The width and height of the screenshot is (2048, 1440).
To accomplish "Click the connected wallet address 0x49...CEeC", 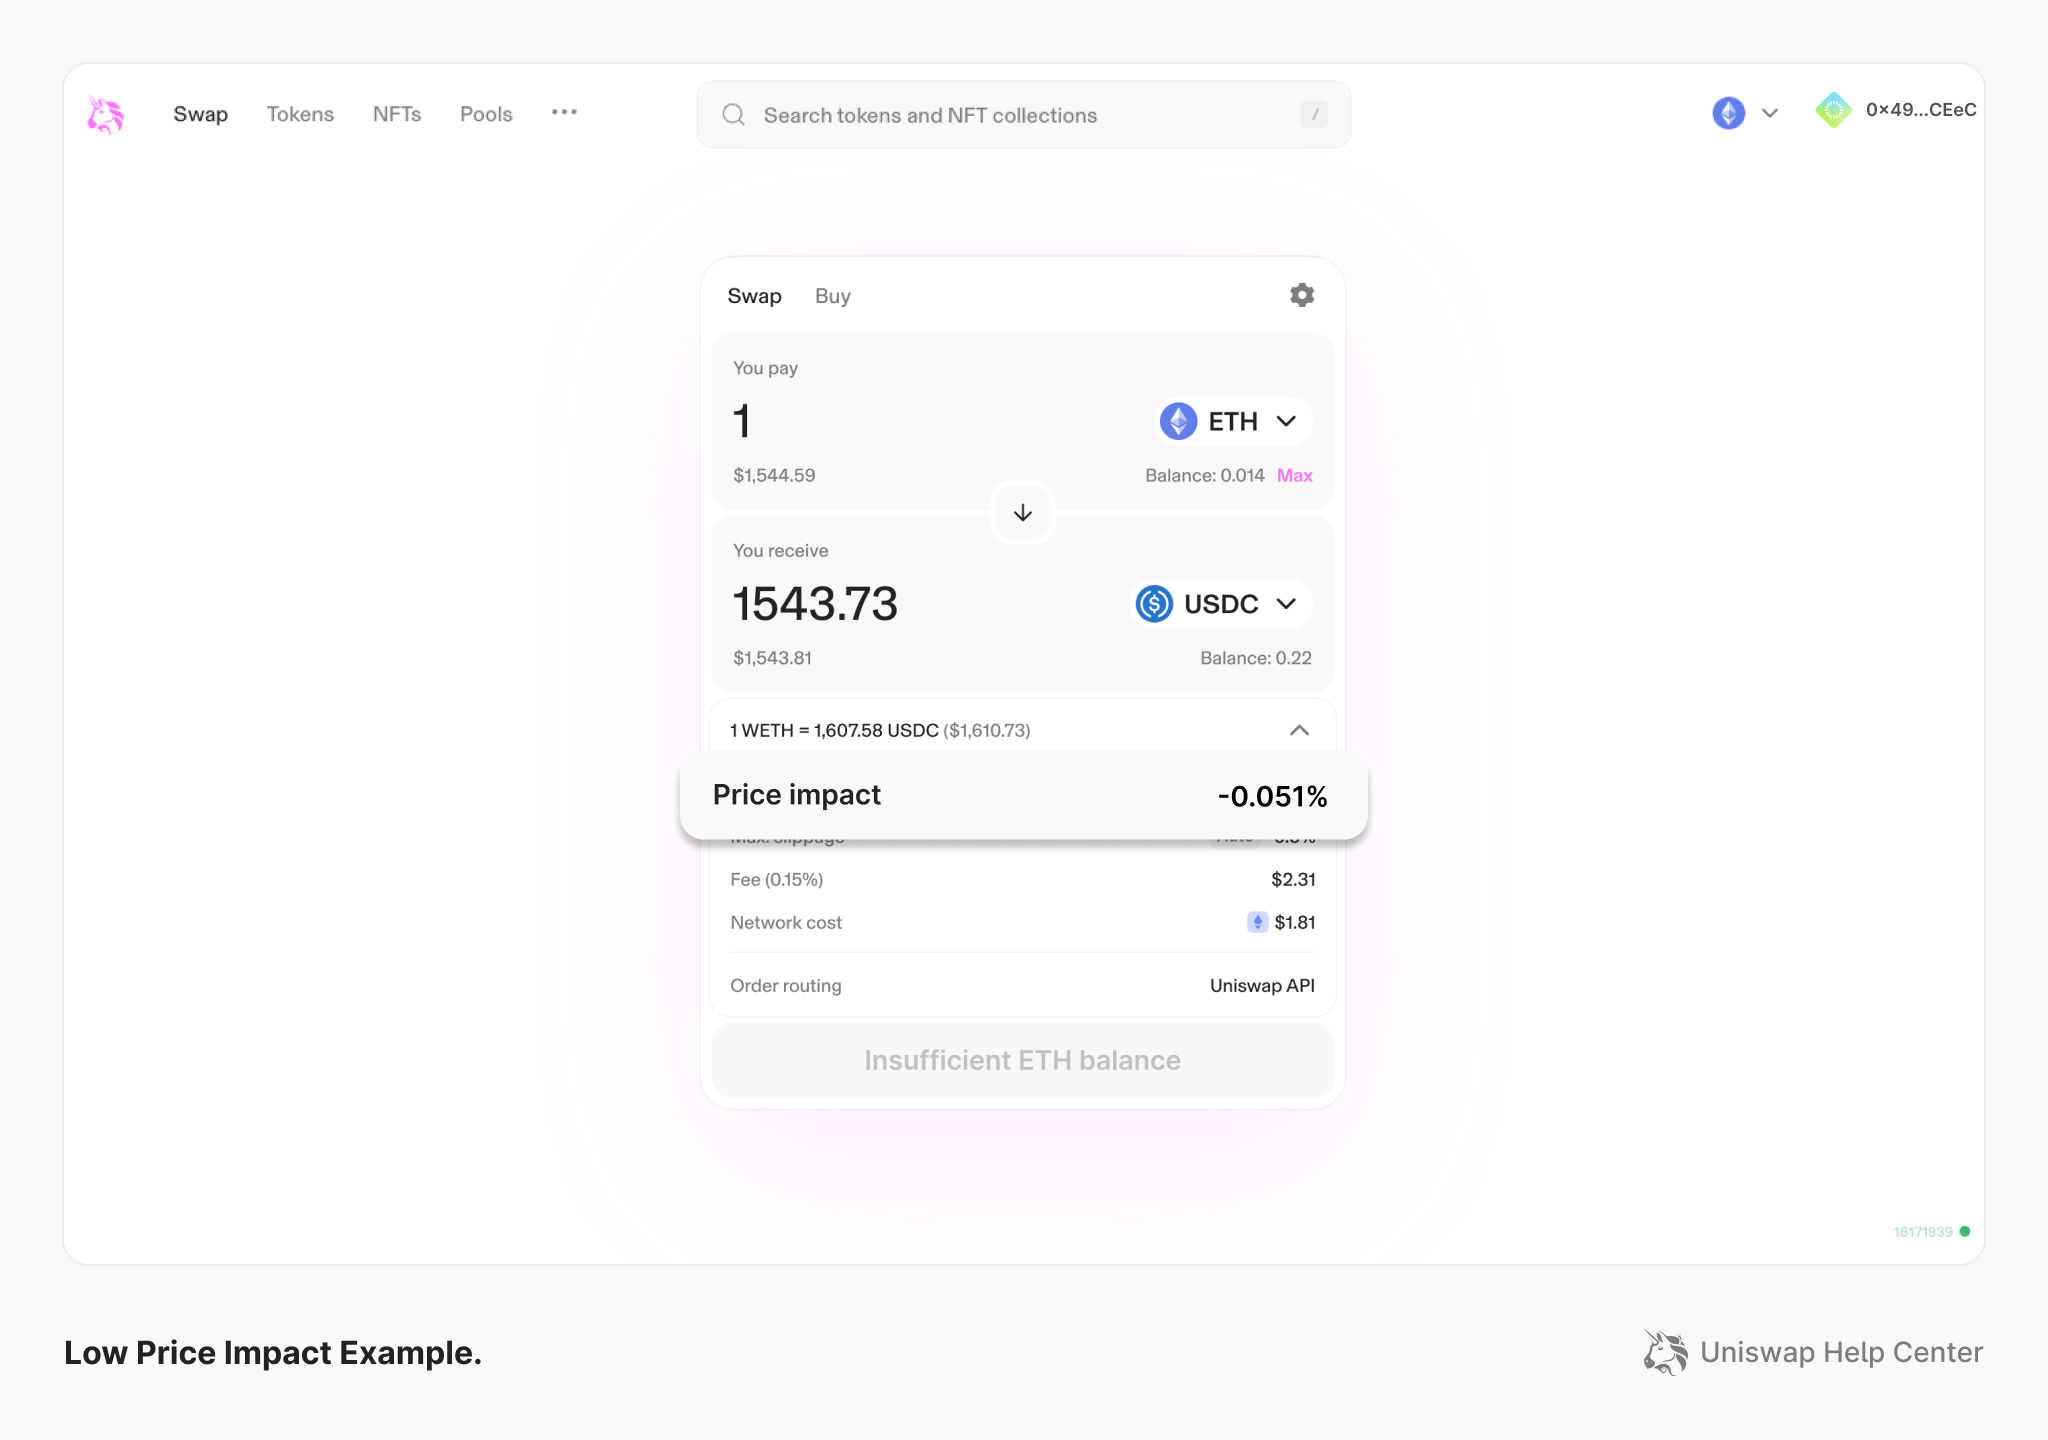I will 1919,110.
